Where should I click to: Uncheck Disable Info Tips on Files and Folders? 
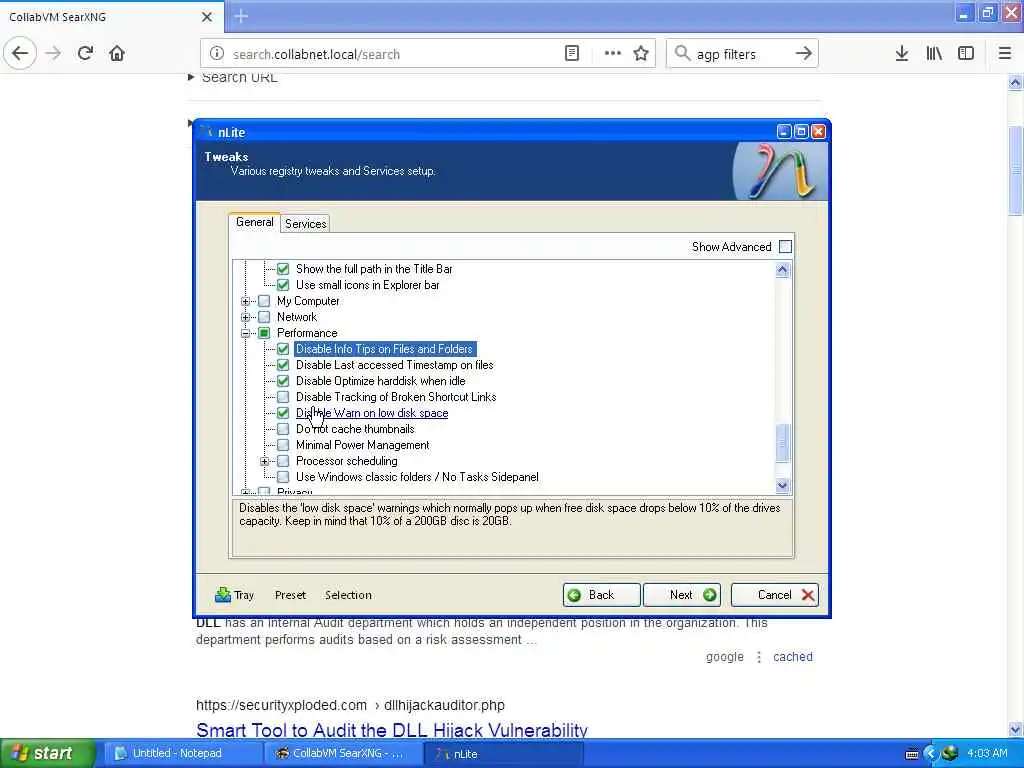pyautogui.click(x=283, y=349)
